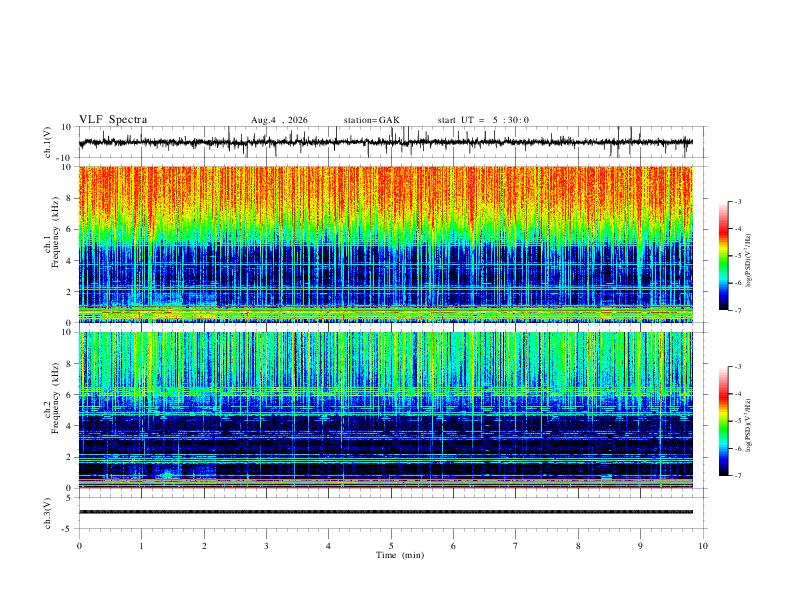
Task: Click the ch.1(V) amplitude axis label
Action: [x=48, y=142]
